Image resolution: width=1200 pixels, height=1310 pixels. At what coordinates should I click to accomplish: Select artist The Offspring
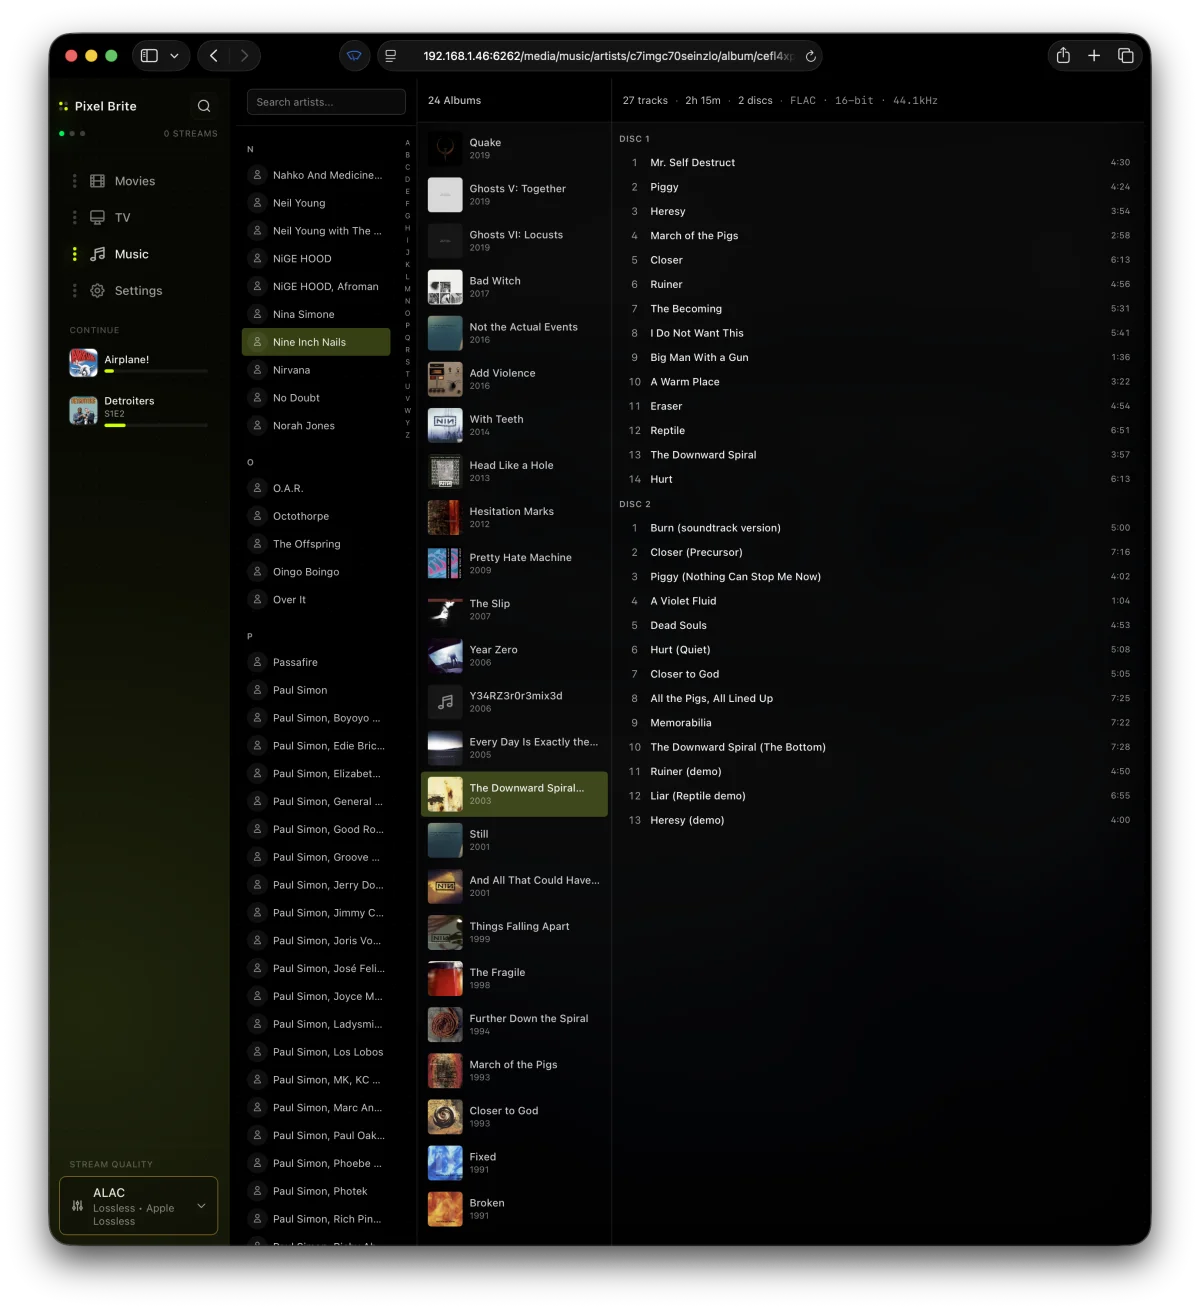[316, 544]
